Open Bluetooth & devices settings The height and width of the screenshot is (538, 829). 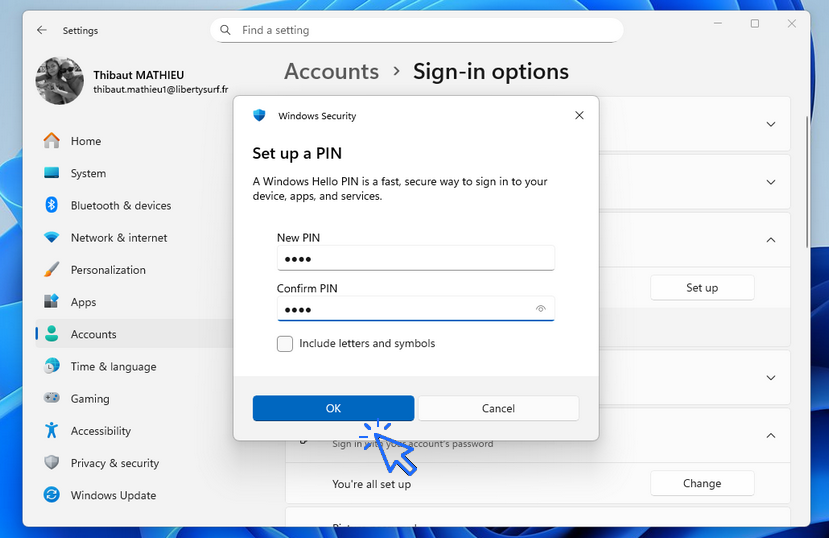[x=135, y=205]
